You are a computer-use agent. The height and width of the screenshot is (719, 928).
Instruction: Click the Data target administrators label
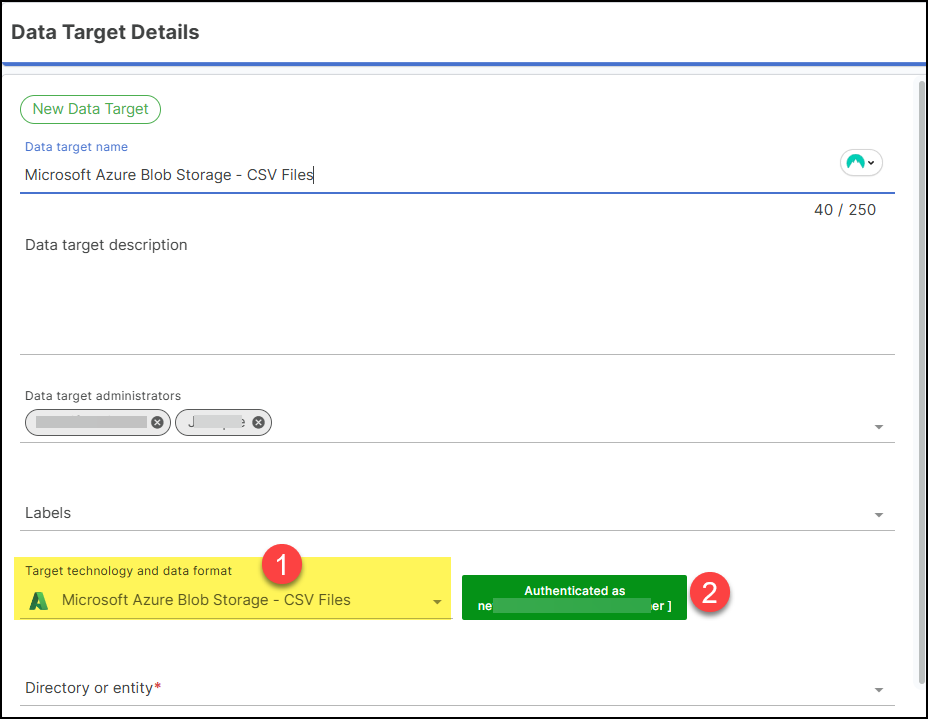103,396
